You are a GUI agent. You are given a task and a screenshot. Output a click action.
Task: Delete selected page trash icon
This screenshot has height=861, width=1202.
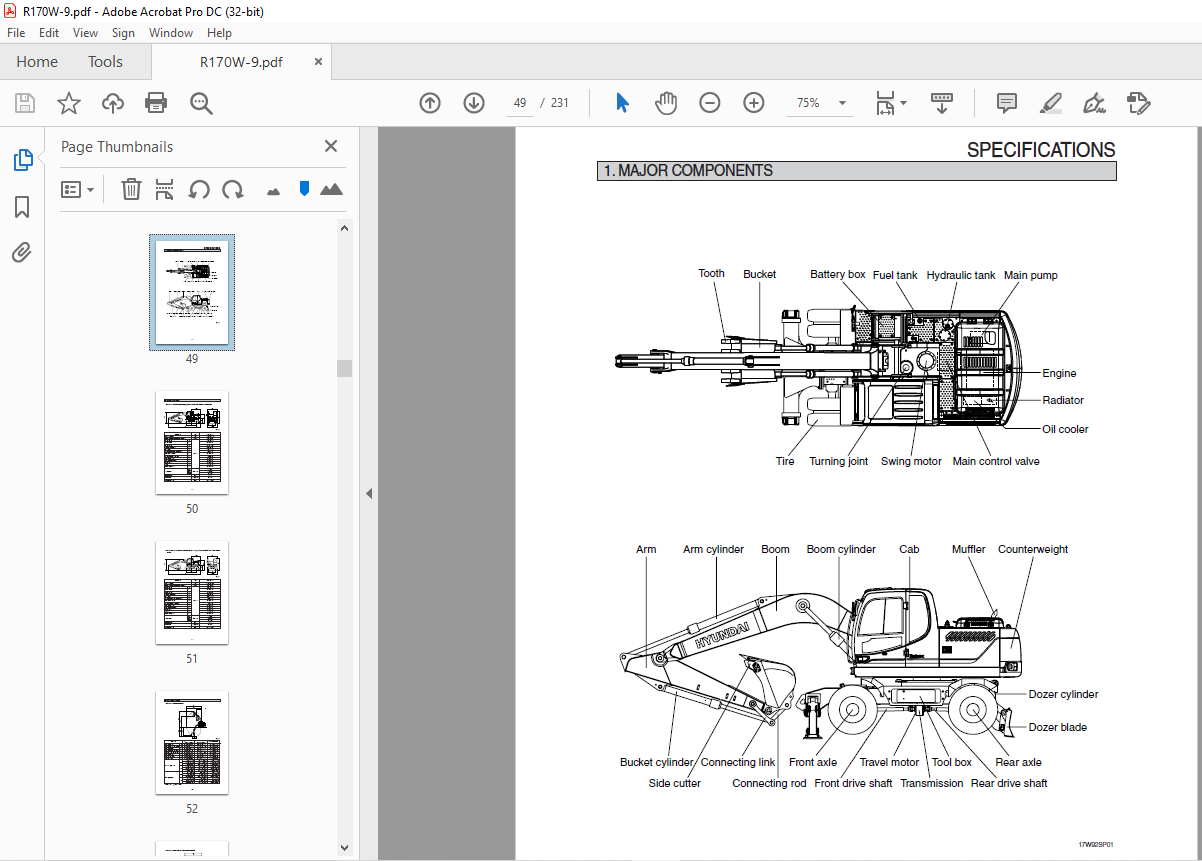point(131,189)
